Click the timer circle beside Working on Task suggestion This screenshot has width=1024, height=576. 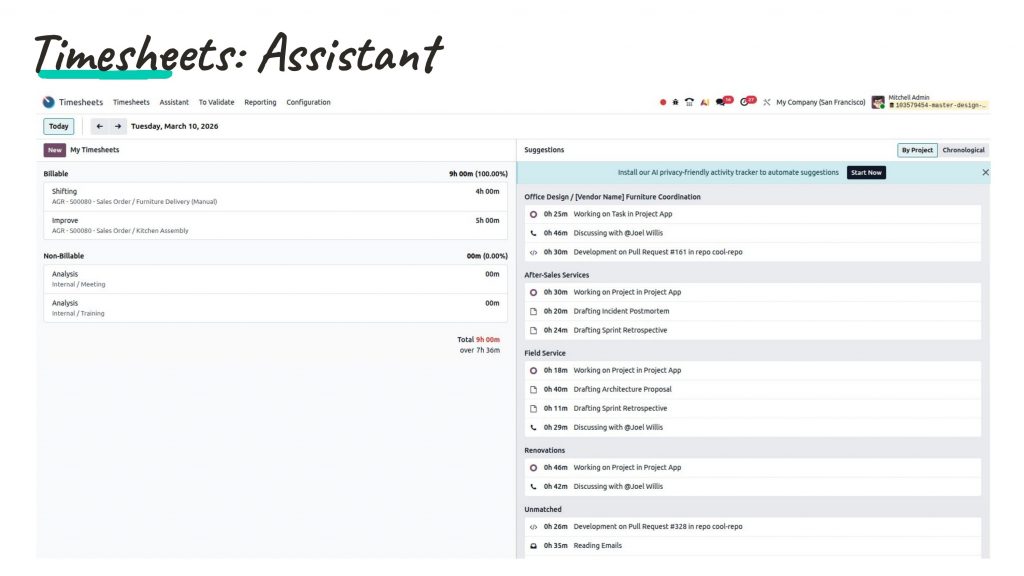pyautogui.click(x=533, y=213)
